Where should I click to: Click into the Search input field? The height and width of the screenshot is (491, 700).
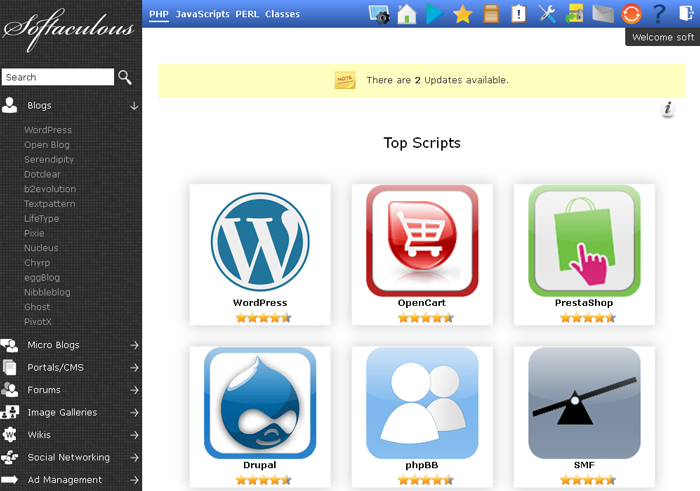pyautogui.click(x=57, y=77)
